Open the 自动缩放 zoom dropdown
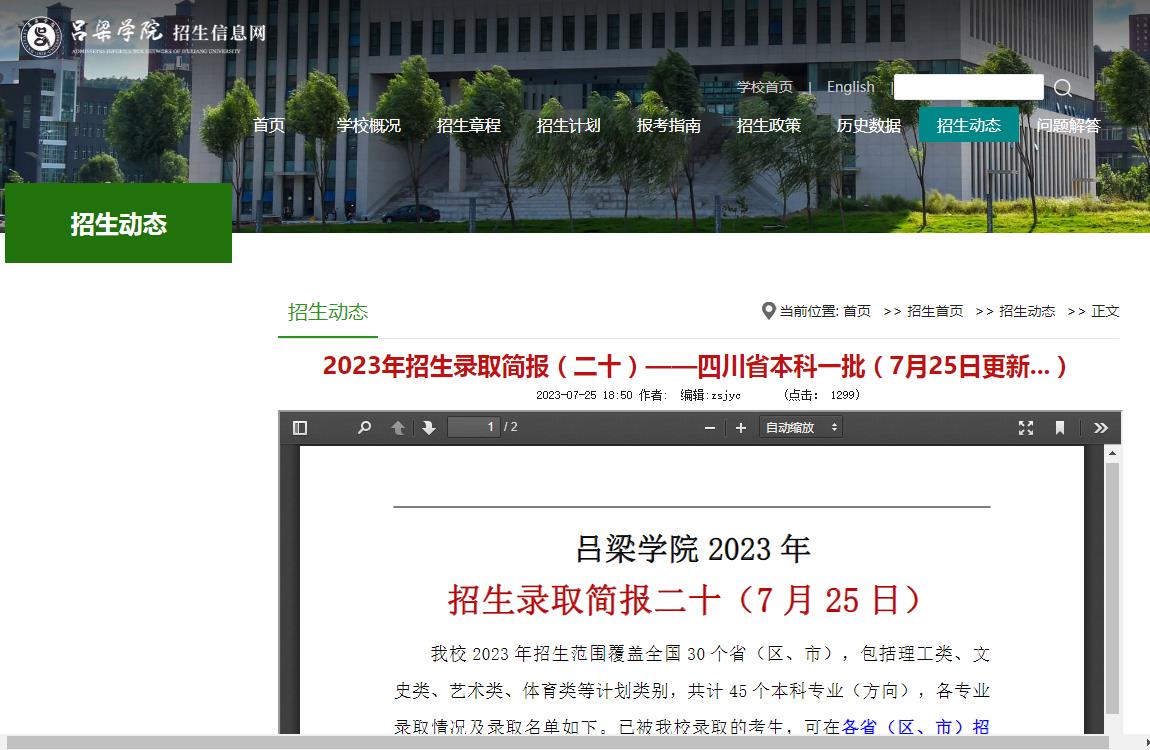This screenshot has height=750, width=1150. [801, 427]
